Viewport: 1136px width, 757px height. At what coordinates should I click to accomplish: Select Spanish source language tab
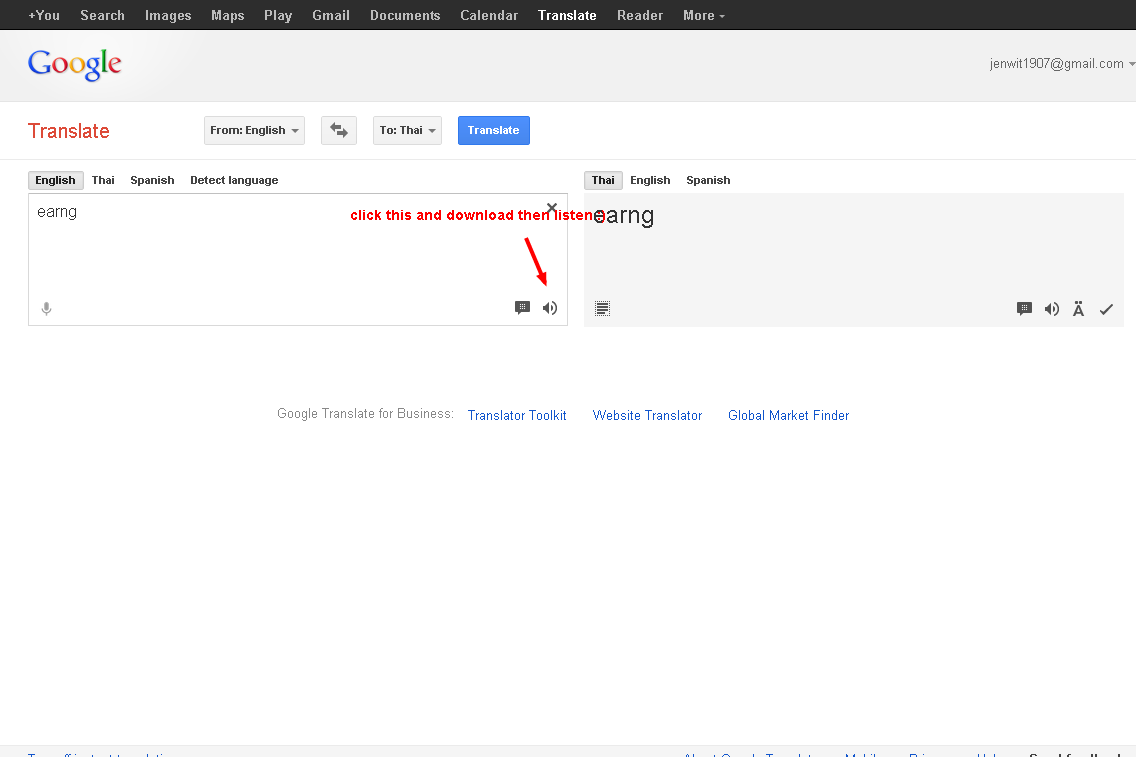(152, 180)
